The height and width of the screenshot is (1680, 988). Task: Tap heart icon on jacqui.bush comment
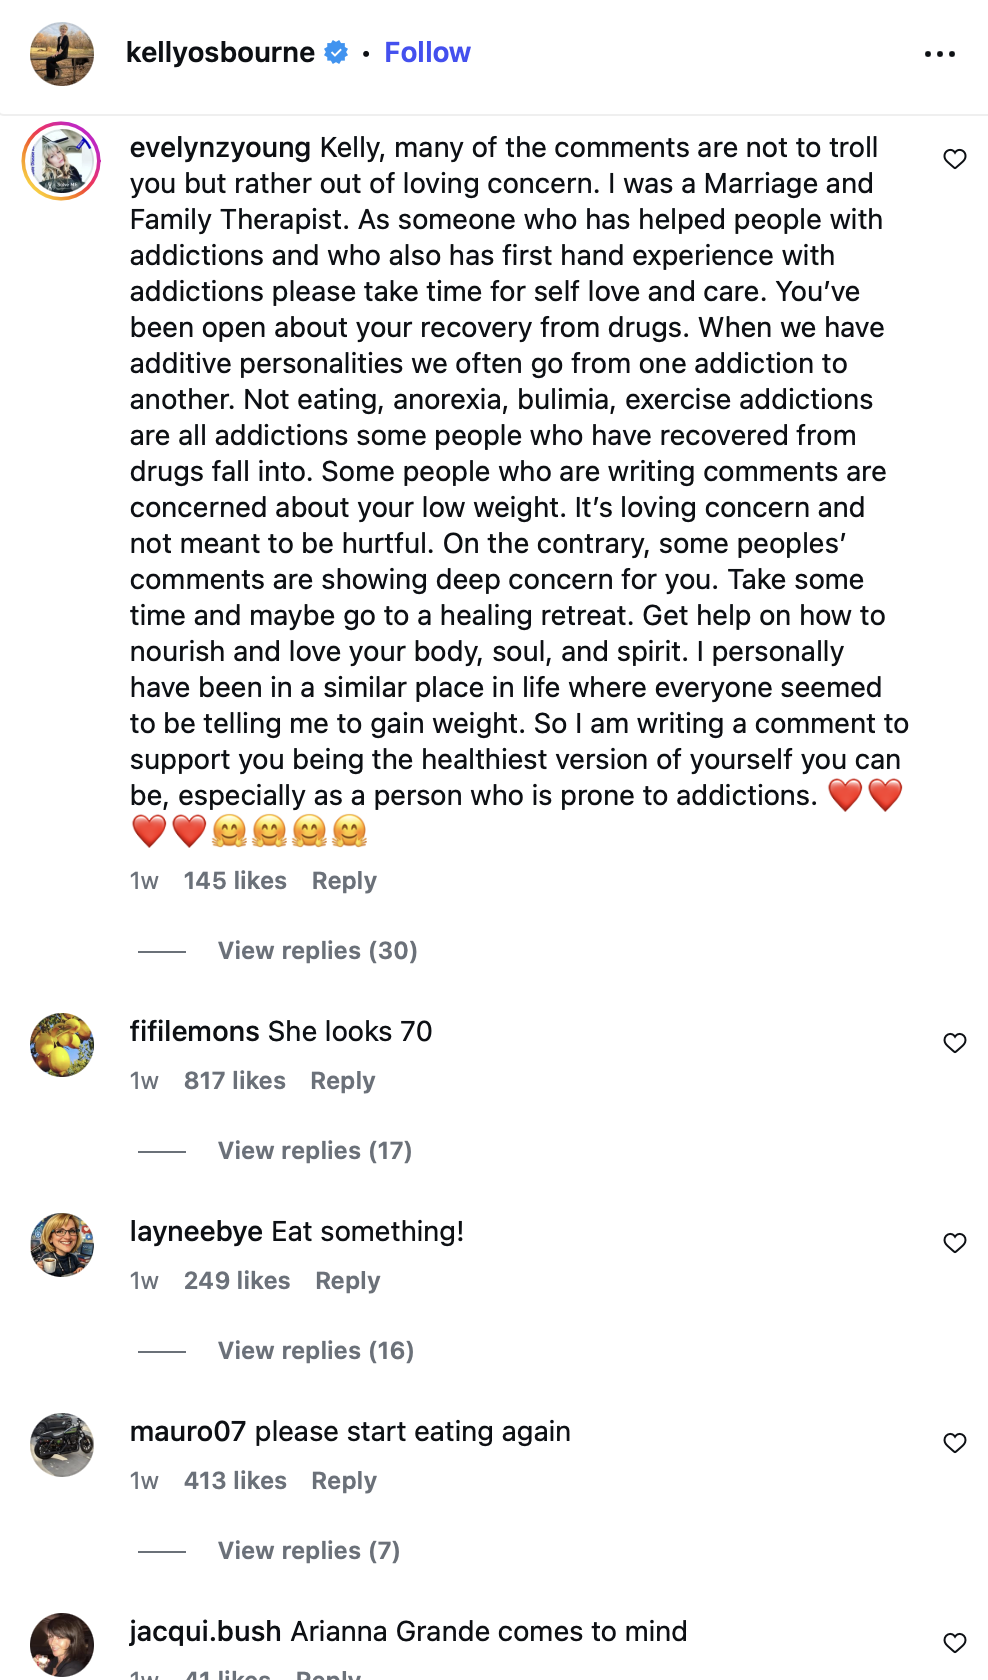pos(955,1642)
